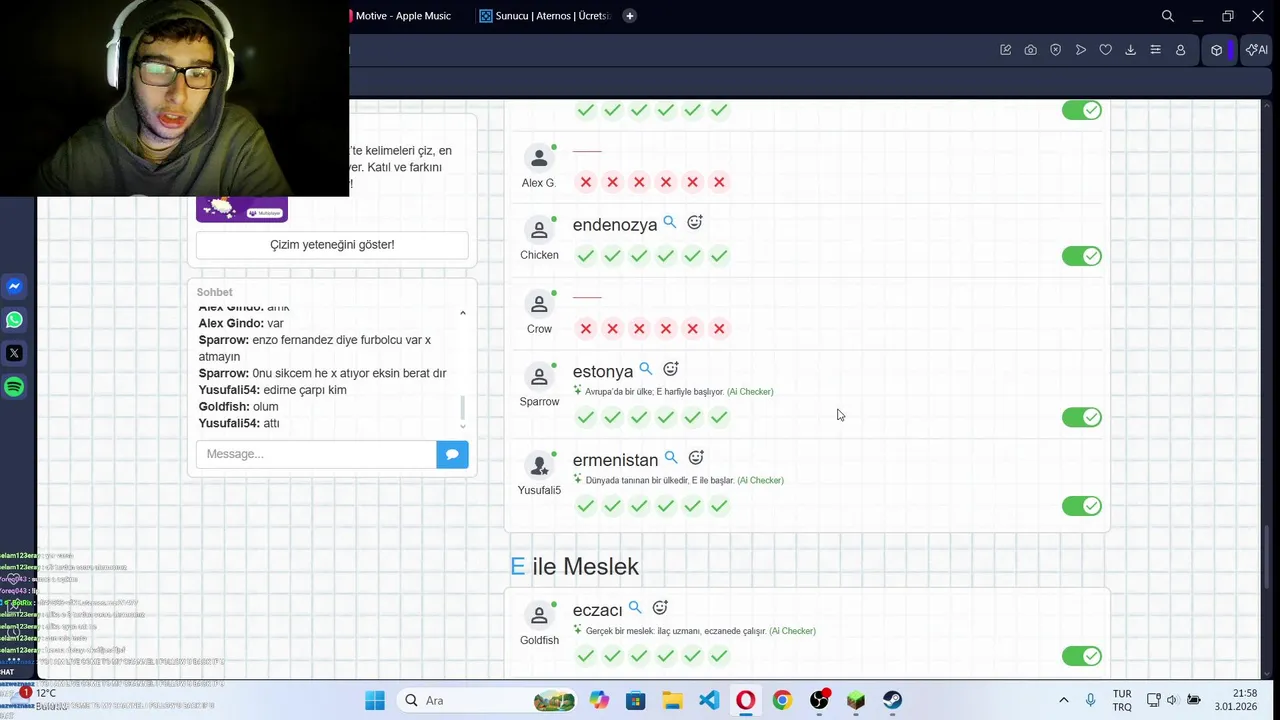Toggle approval switch for endenozya answer

1082,256
